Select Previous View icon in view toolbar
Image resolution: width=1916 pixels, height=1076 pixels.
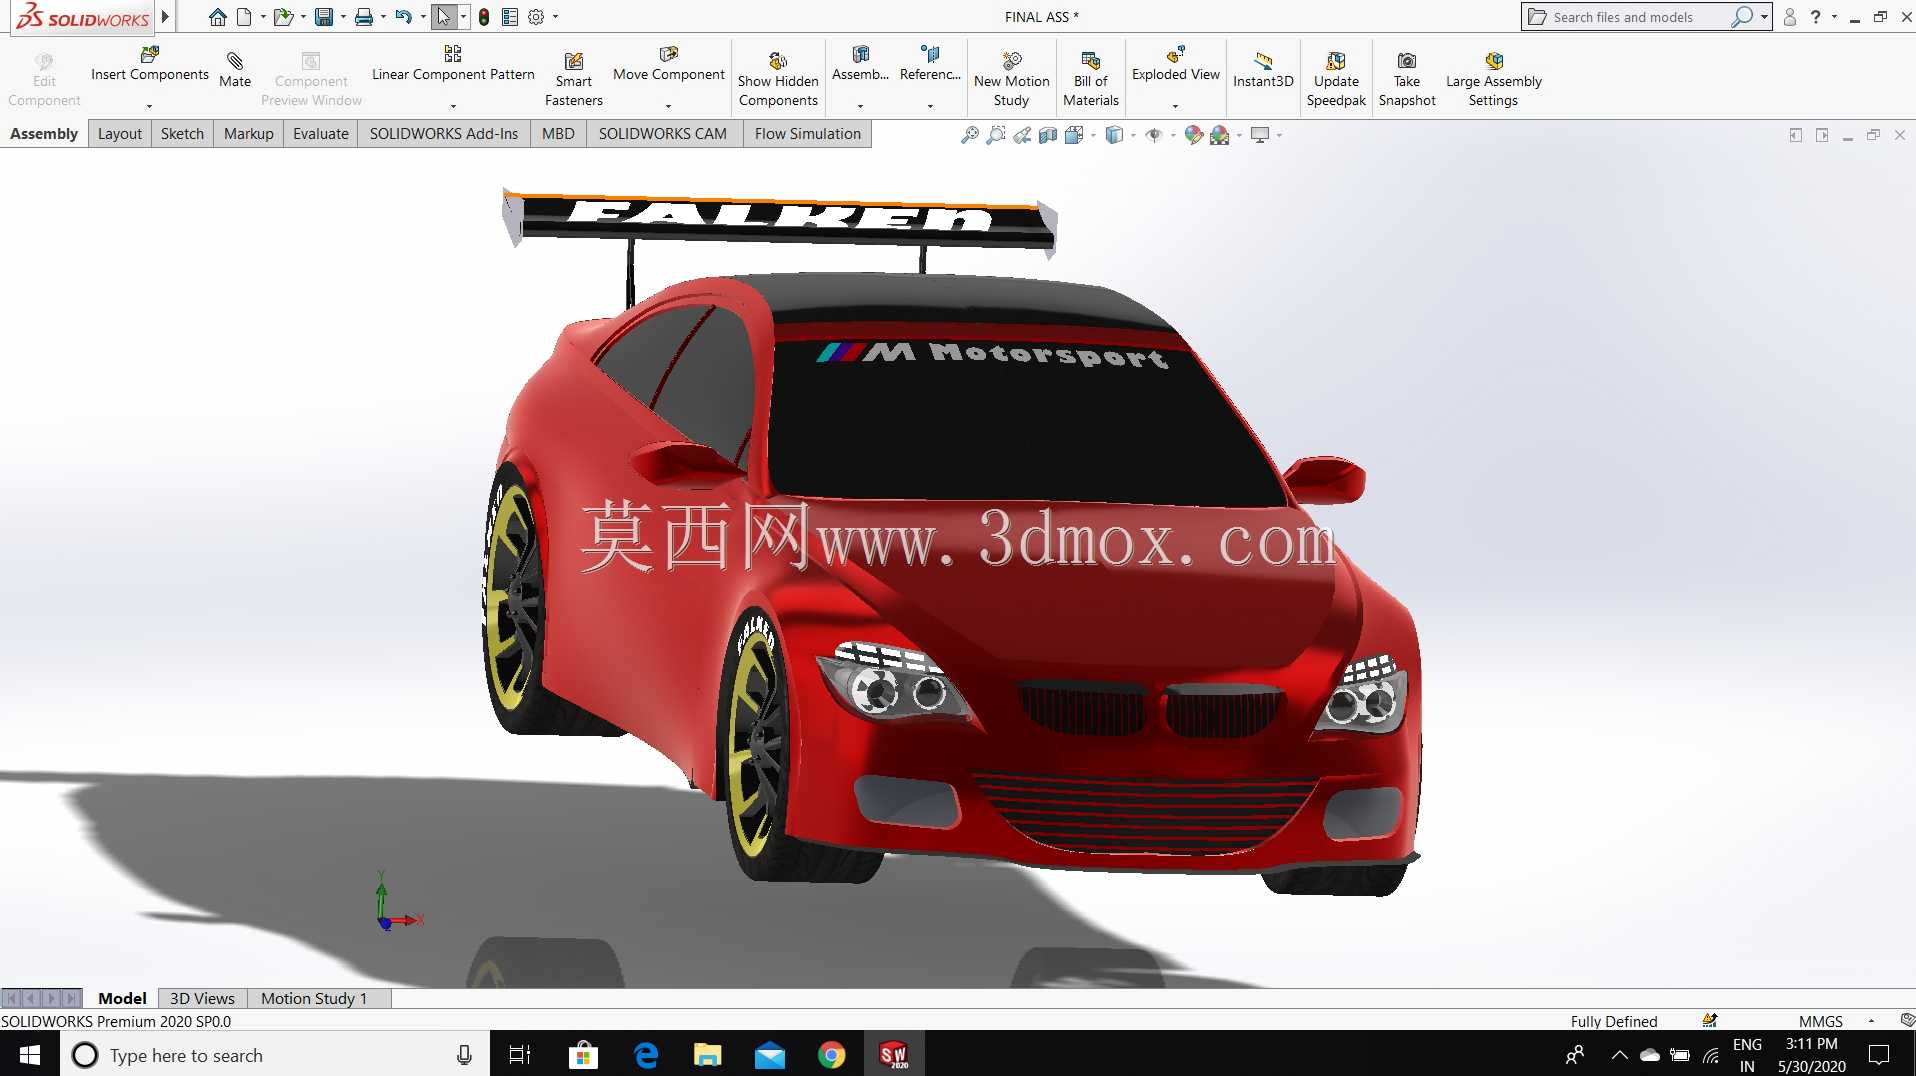pos(1021,135)
